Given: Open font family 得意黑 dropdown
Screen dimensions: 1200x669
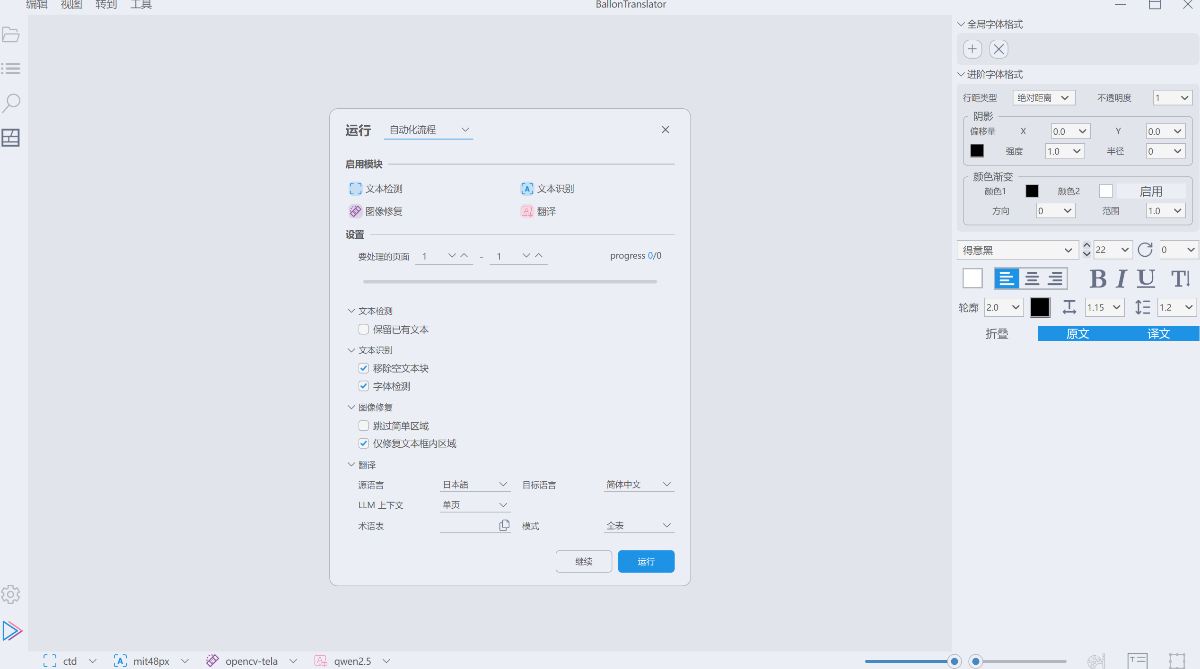Looking at the screenshot, I should coord(1017,249).
